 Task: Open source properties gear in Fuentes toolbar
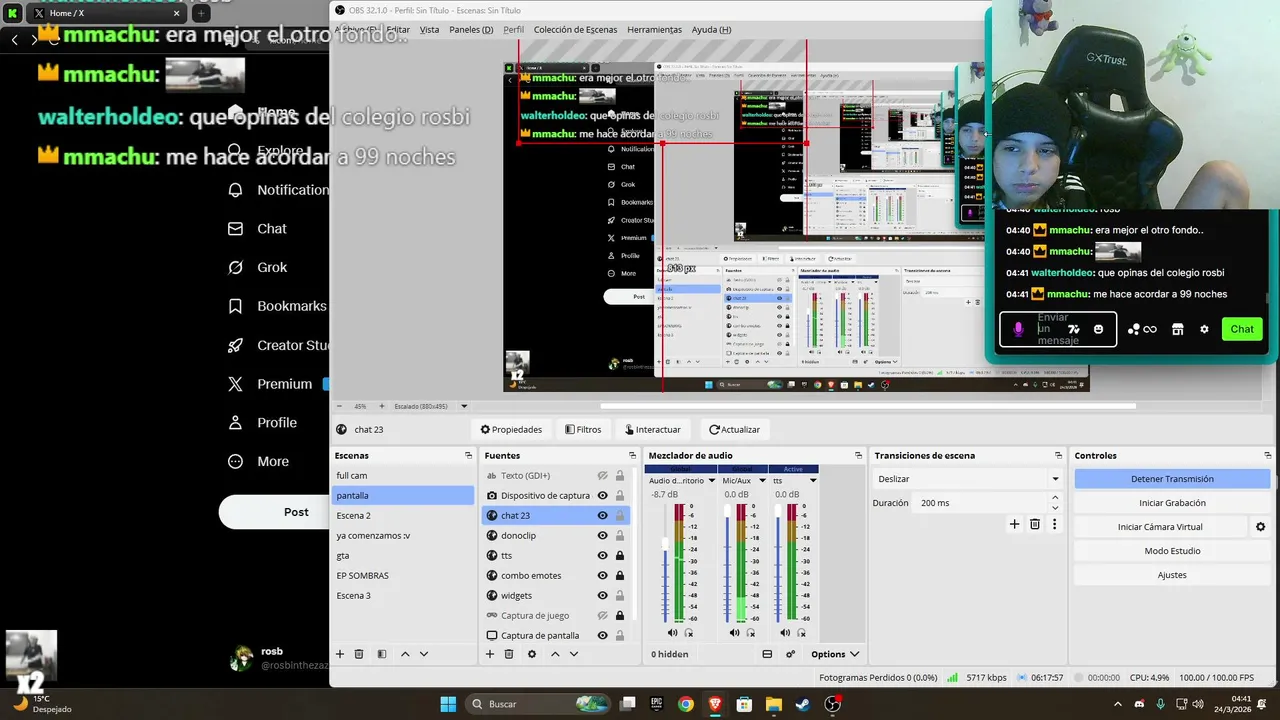click(531, 654)
